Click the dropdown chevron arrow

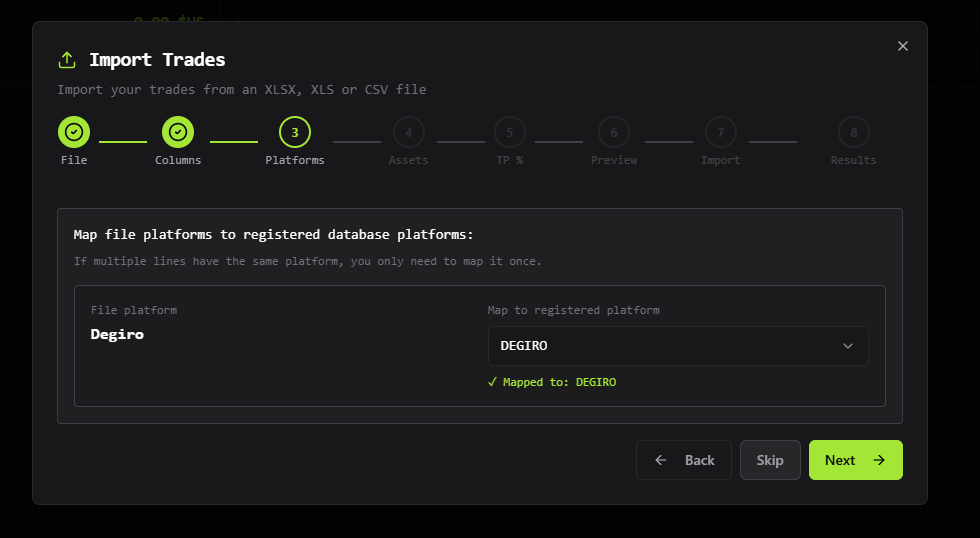coord(848,346)
